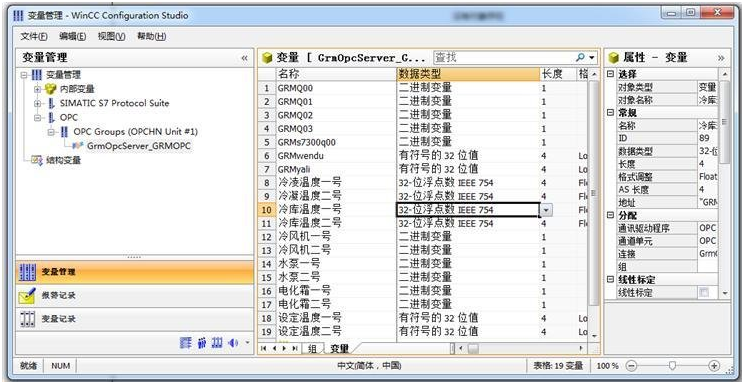This screenshot has width=744, height=384.
Task: Select the 内部变量 folder icon in tree
Action: [x=50, y=89]
